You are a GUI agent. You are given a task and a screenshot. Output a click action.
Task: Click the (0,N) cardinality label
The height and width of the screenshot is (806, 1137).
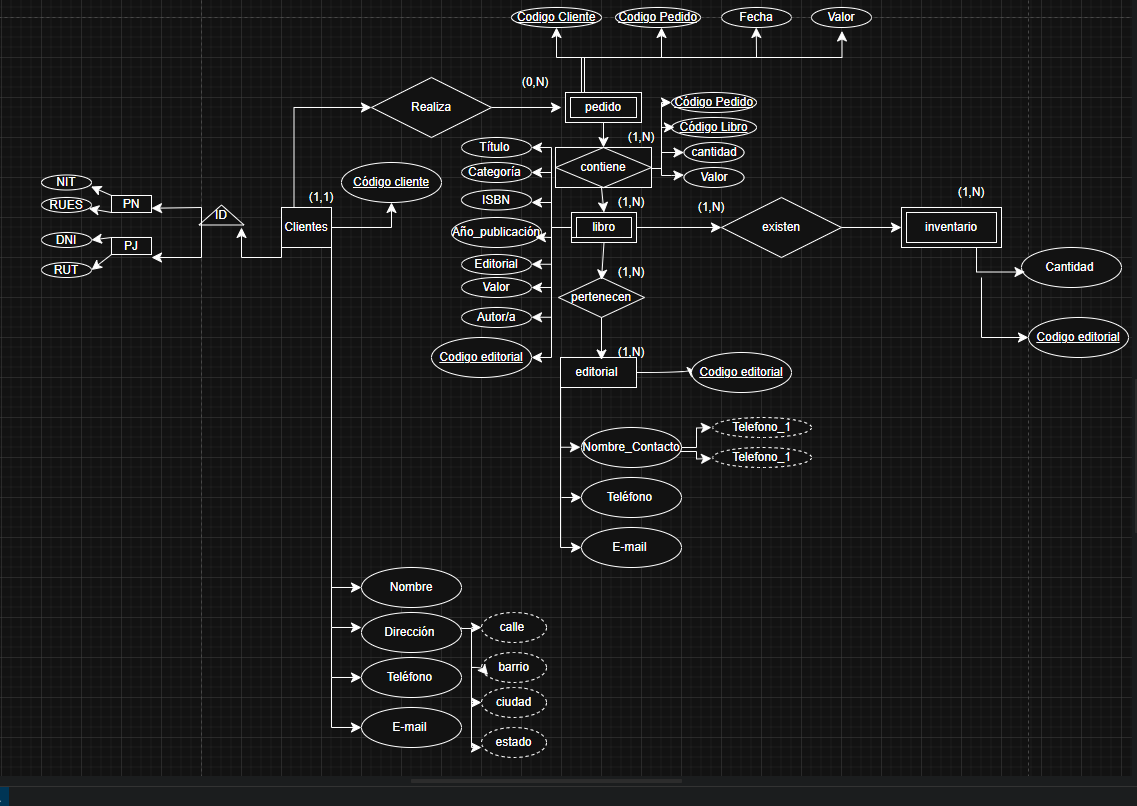tap(535, 82)
